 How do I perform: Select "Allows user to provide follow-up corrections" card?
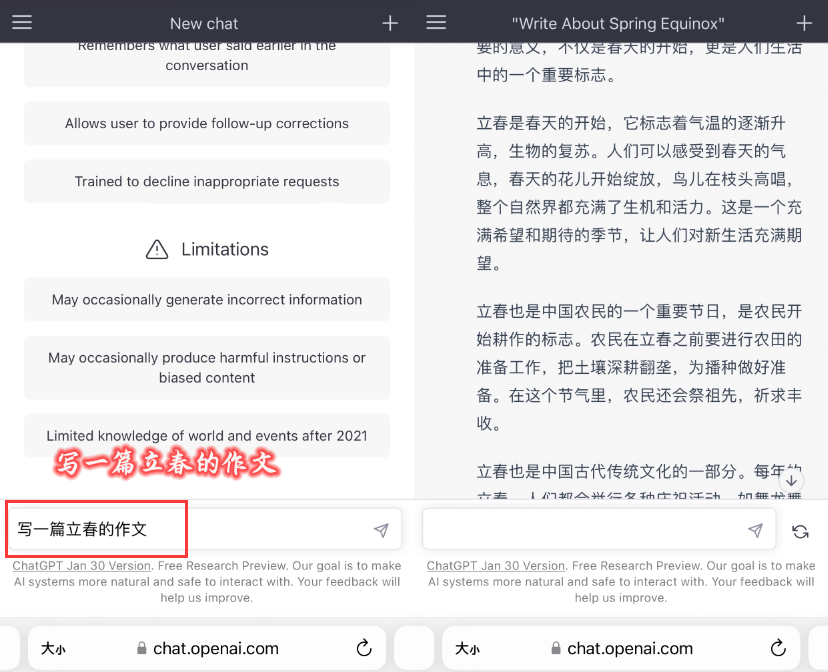(x=207, y=124)
